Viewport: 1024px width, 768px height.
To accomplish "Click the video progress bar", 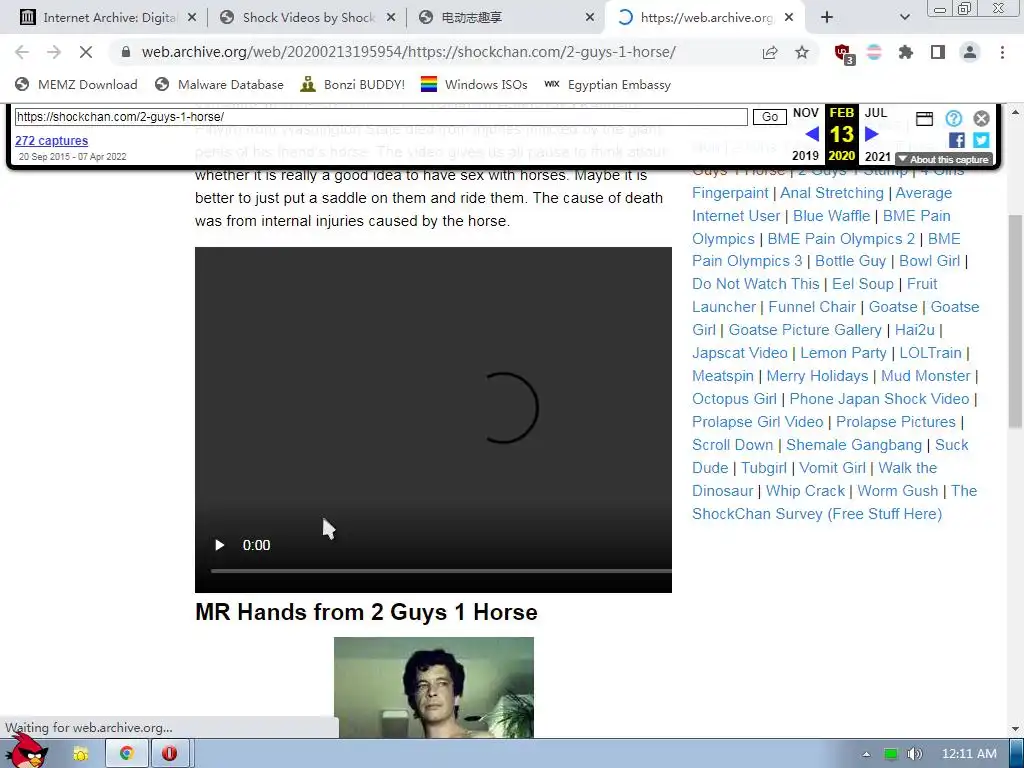I will (x=441, y=571).
